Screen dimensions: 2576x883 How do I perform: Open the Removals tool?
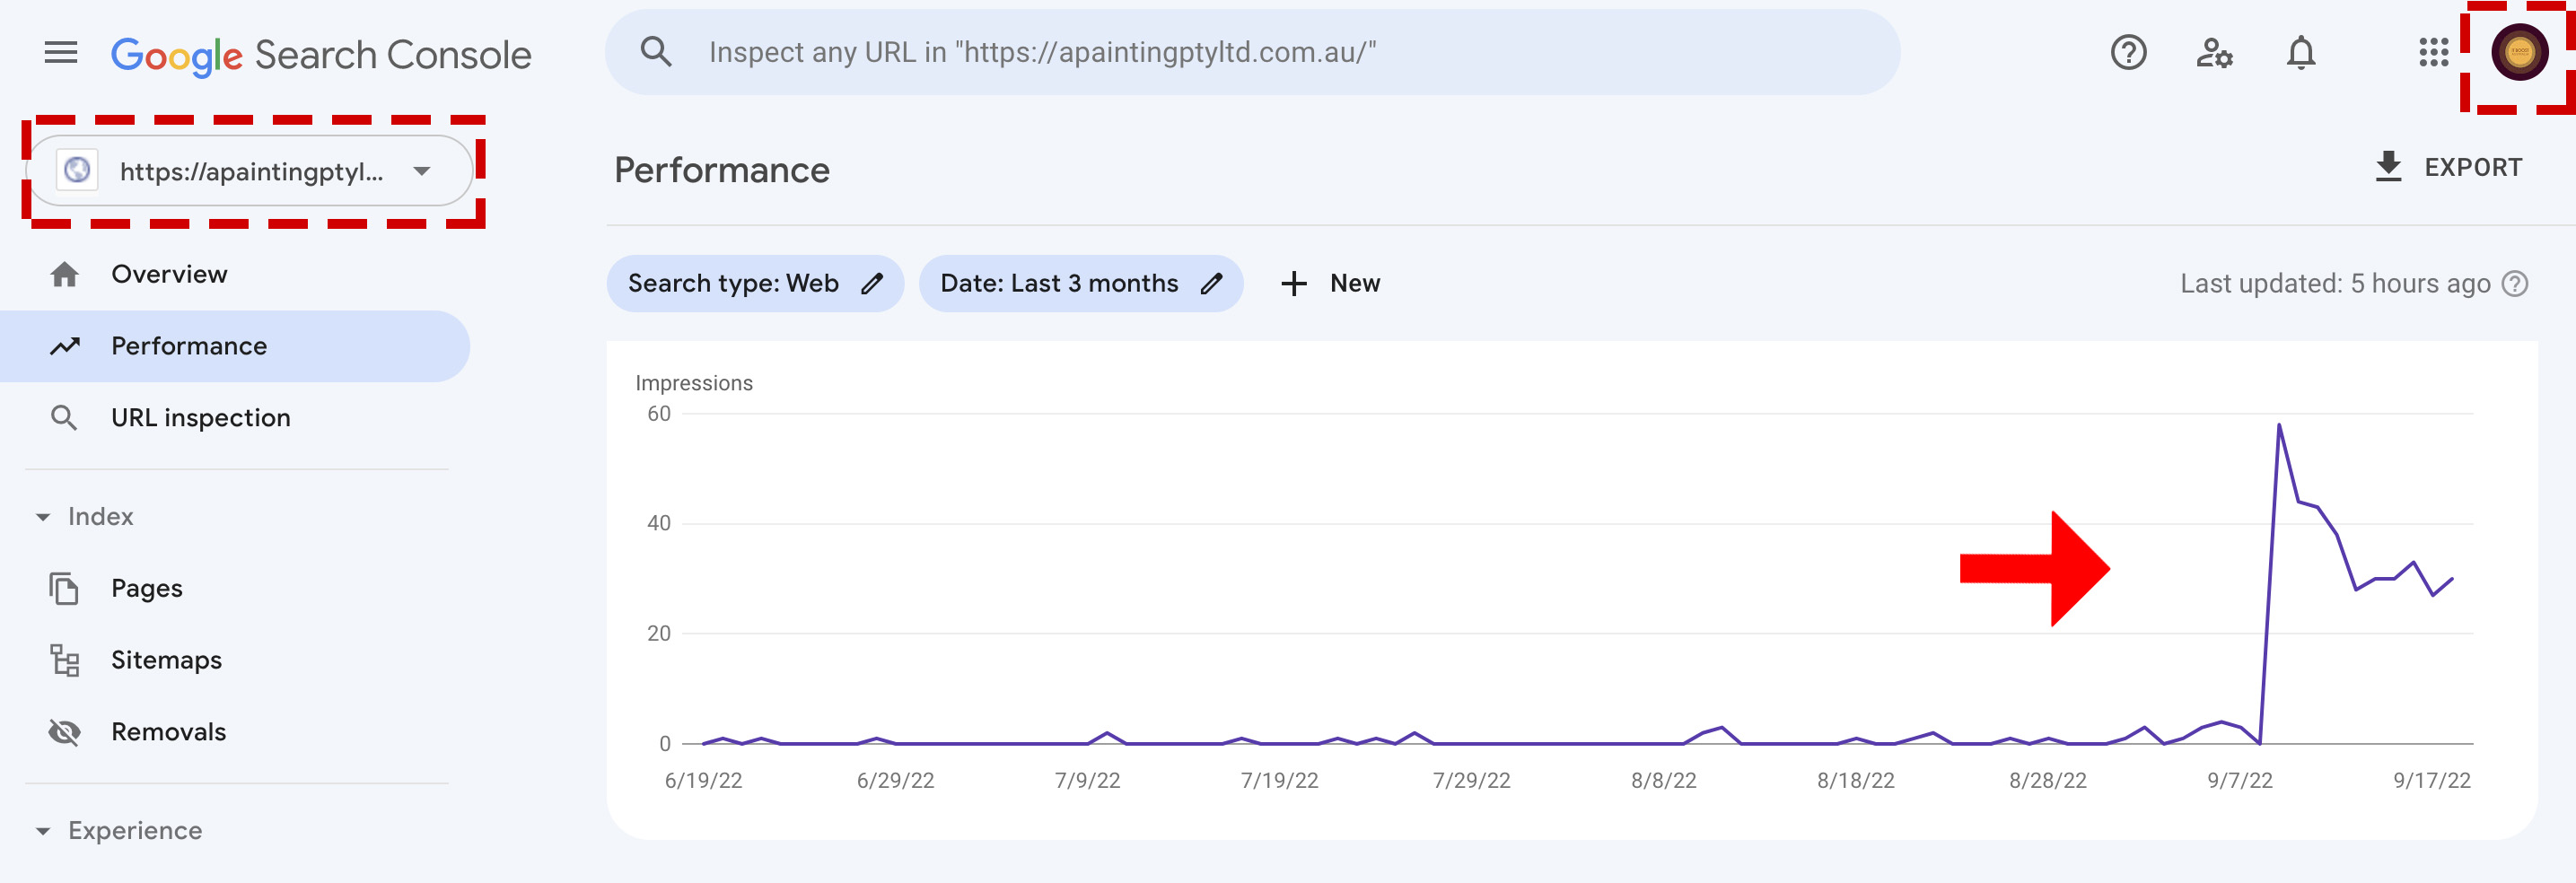click(x=168, y=732)
